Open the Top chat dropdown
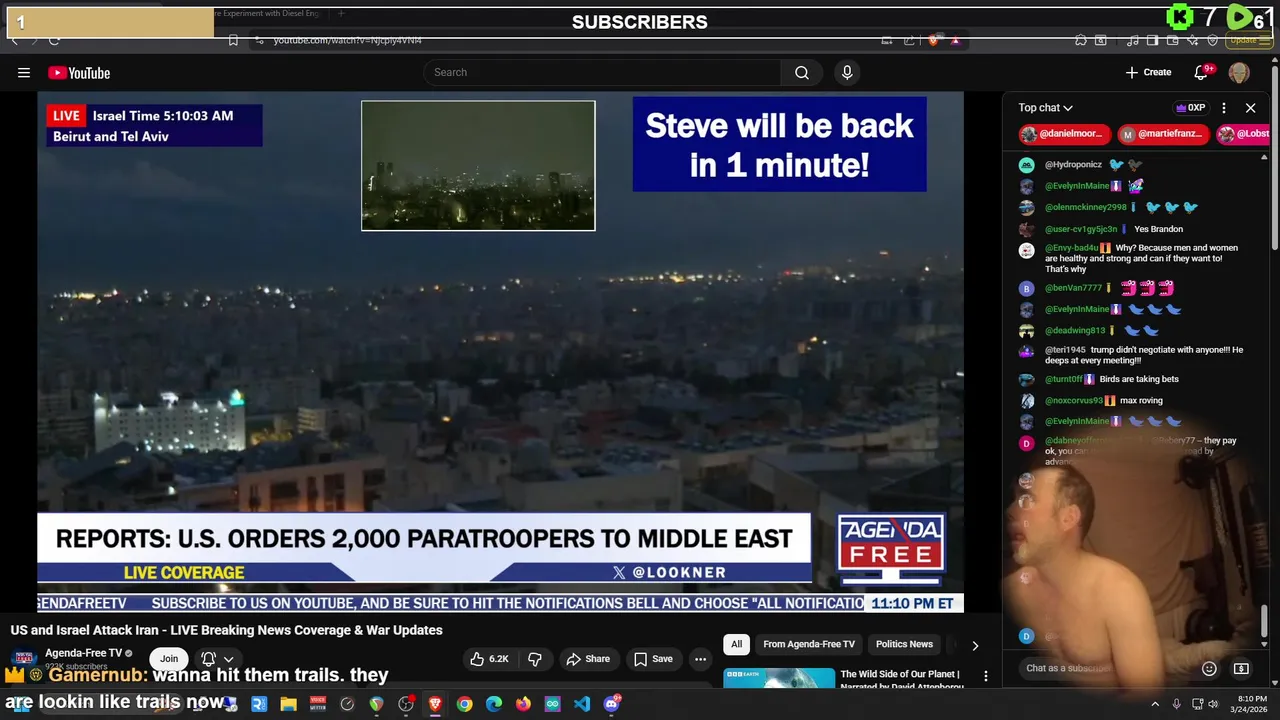Viewport: 1280px width, 720px height. point(1045,108)
